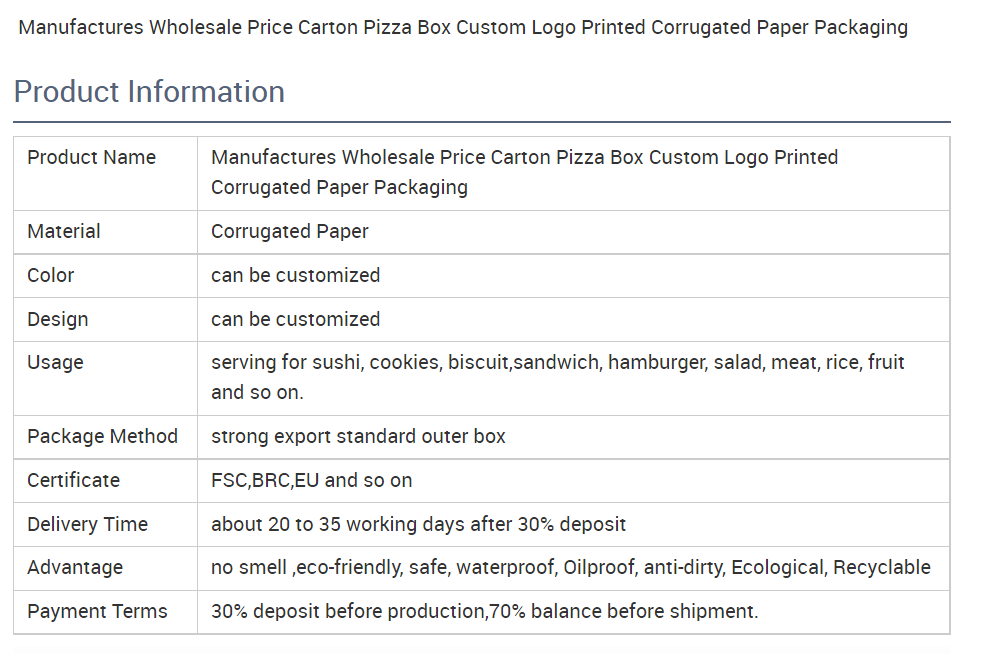Click the Design label cell
Screen dimensions: 984x654
click(x=58, y=320)
